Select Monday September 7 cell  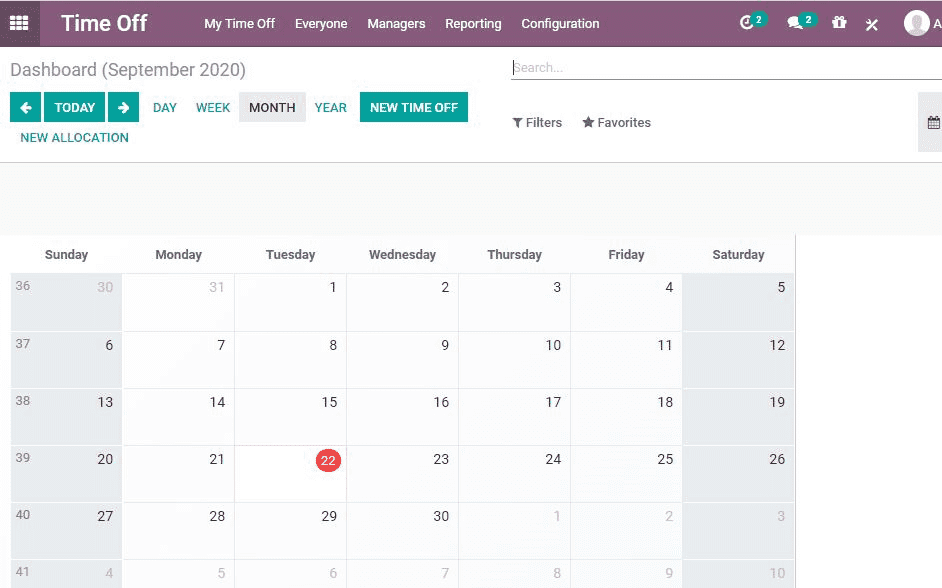point(178,360)
